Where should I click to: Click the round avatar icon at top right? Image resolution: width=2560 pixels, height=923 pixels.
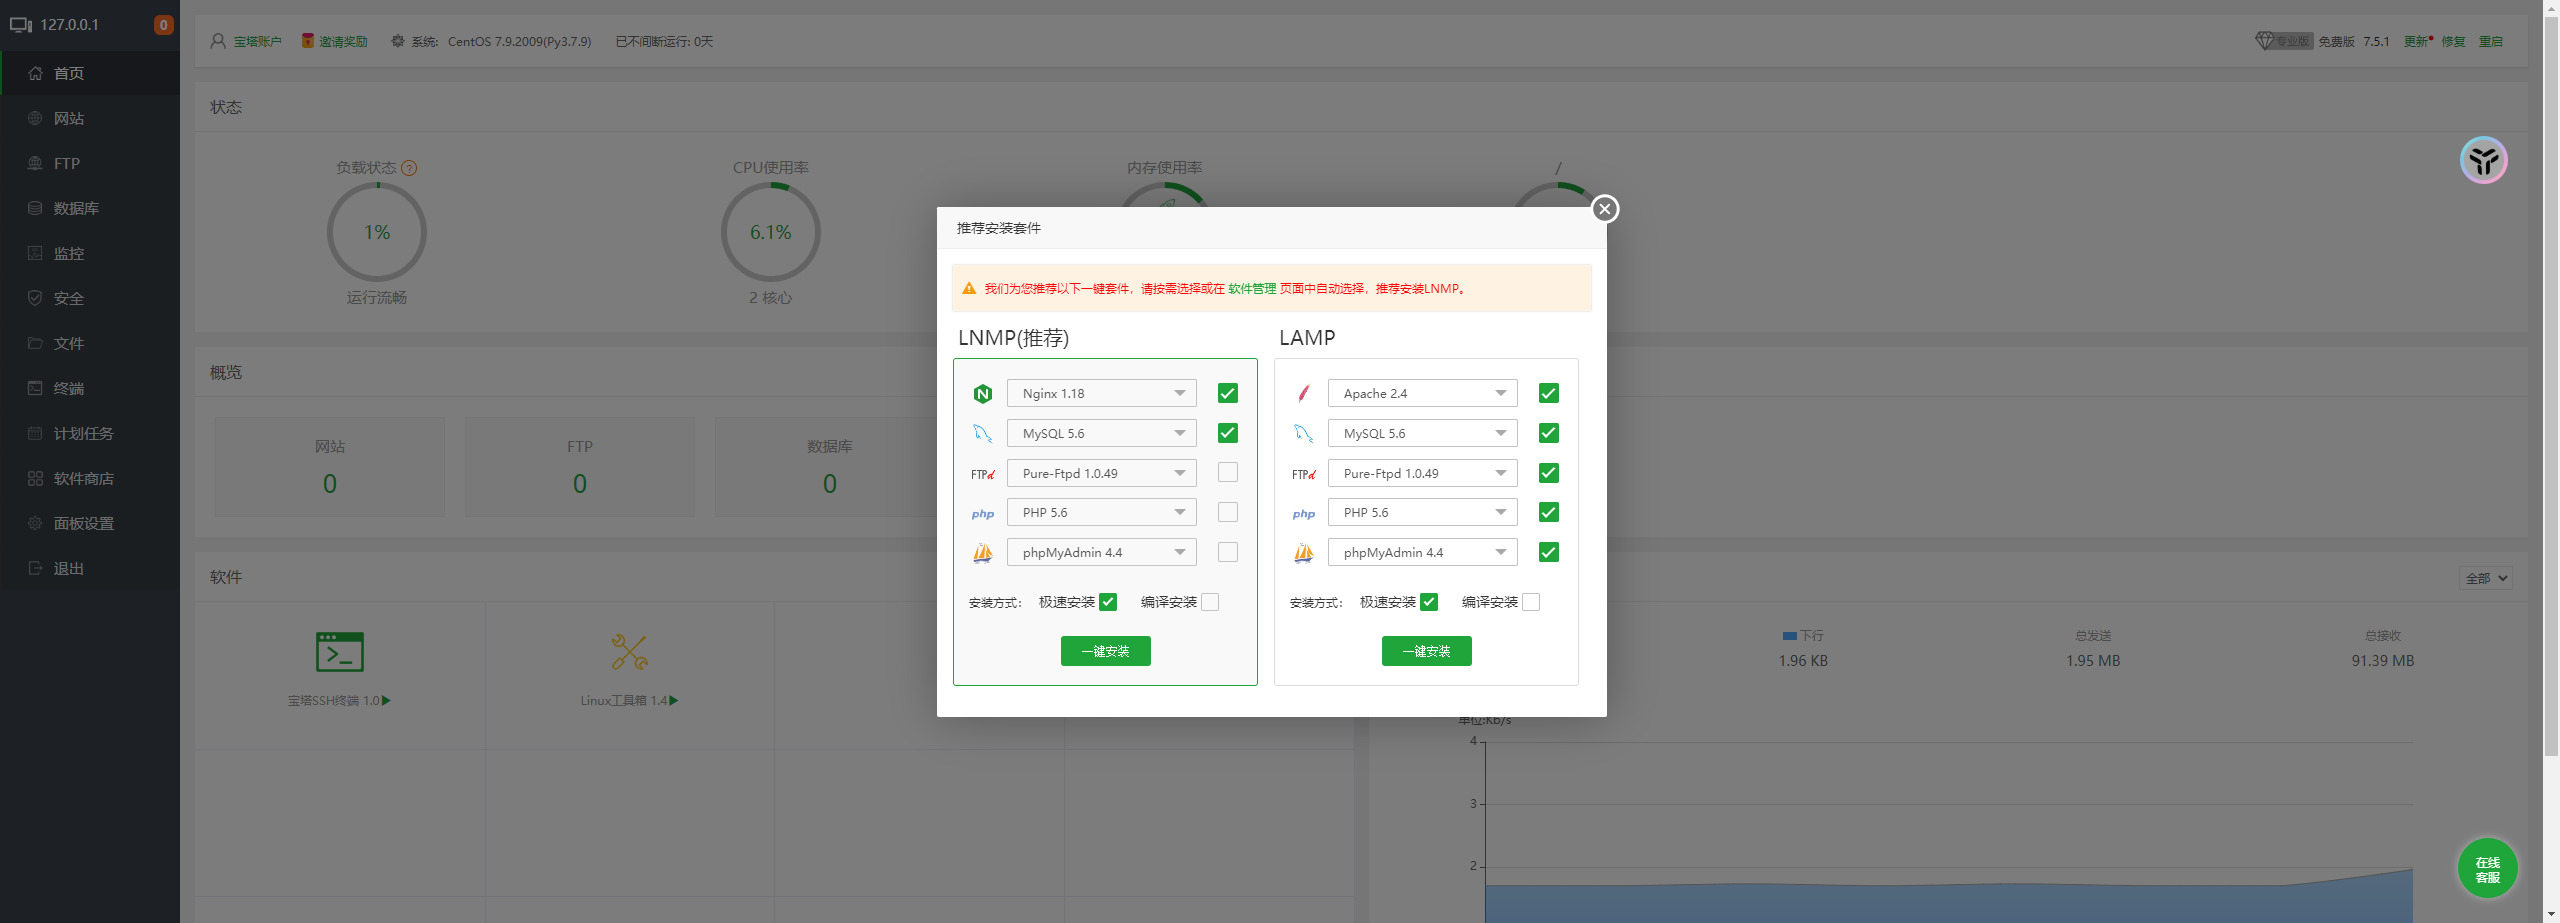[2483, 160]
